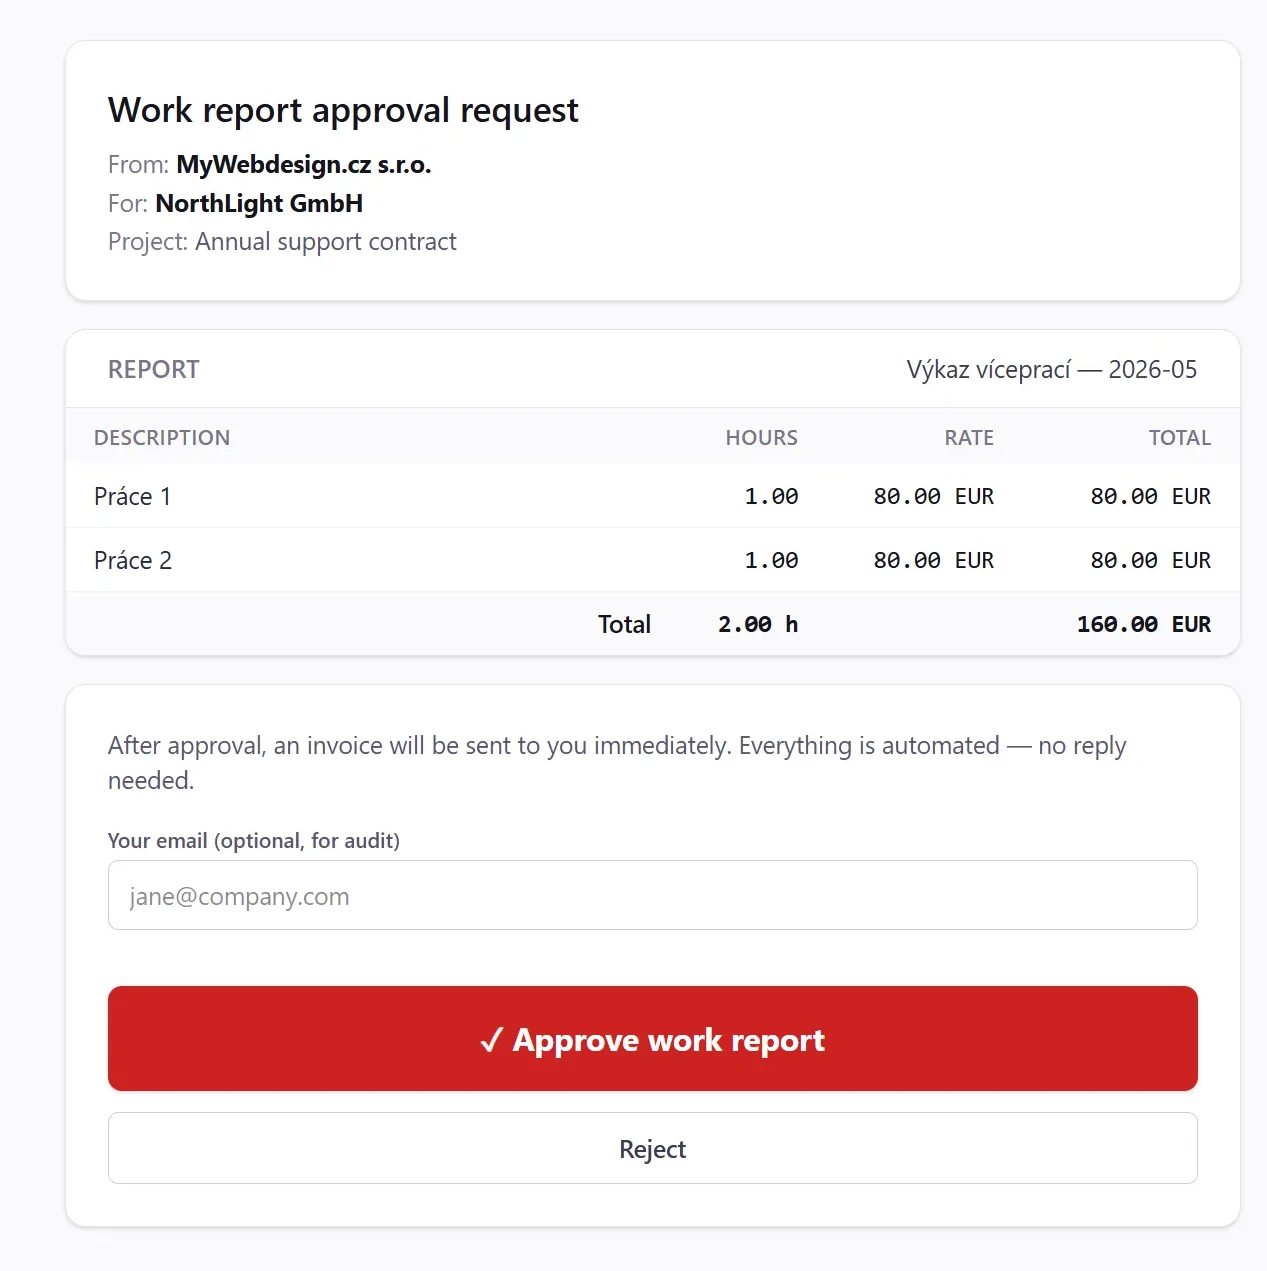Select the MyWebdesign.cz s.r.o. sender name

coord(304,165)
